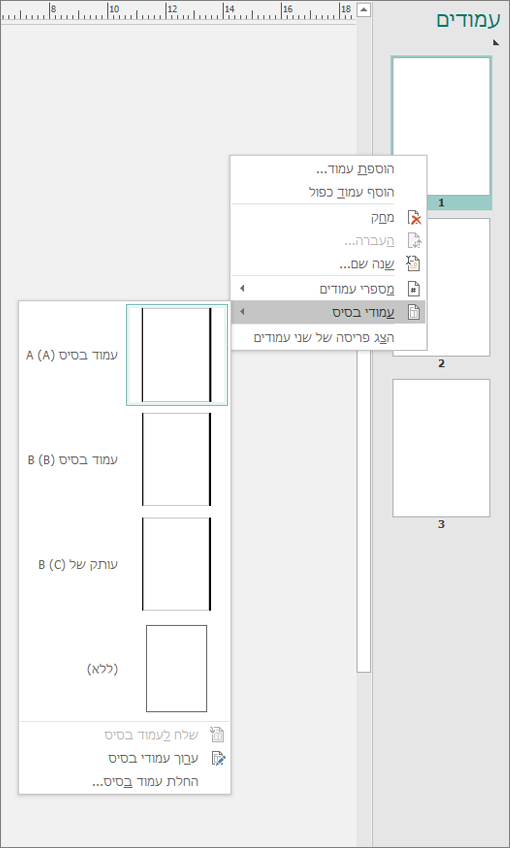Collapse the עמודים pane using the small arrow
This screenshot has height=848, width=510.
click(496, 42)
